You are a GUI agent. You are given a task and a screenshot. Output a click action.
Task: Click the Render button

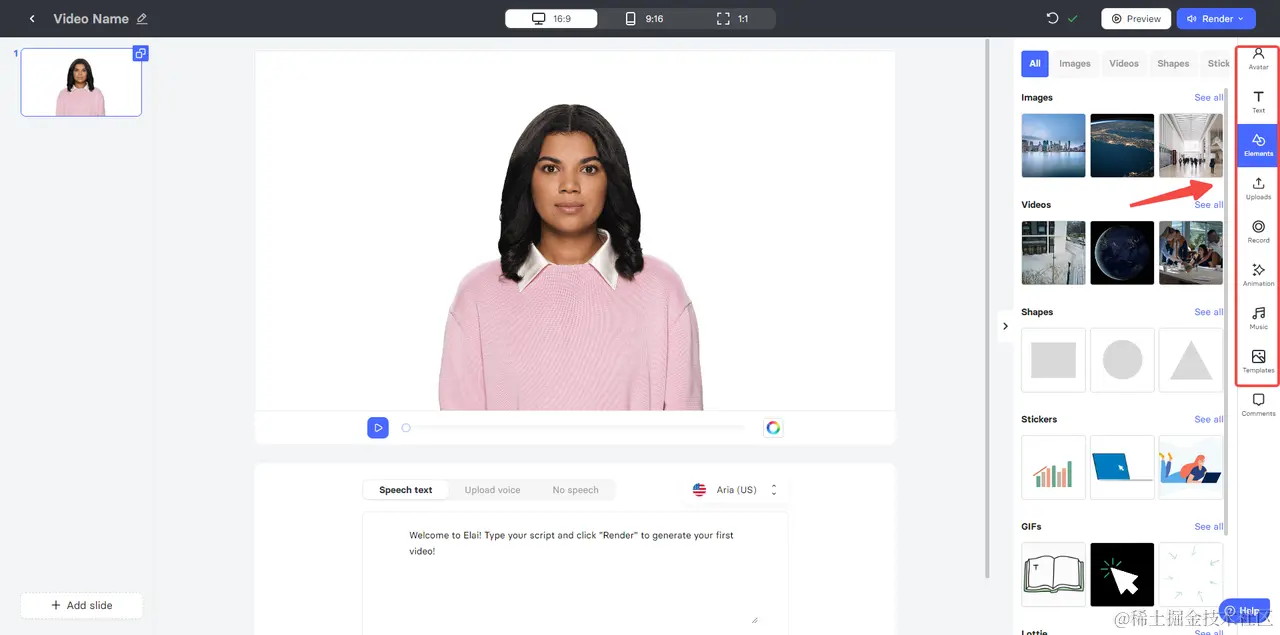click(1216, 18)
